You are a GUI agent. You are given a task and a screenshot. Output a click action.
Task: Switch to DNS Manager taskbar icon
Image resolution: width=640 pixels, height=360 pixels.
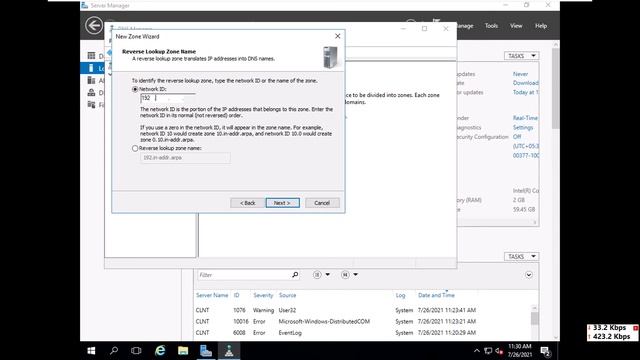229,351
